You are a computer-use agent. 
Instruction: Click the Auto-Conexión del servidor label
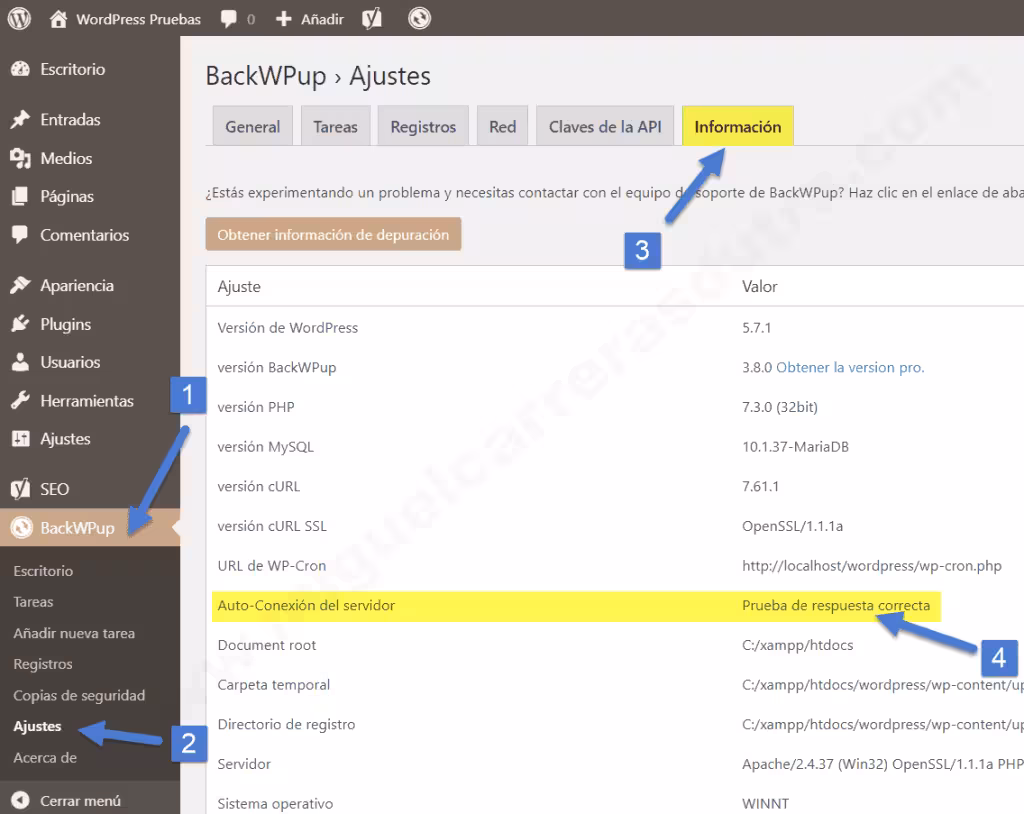[x=306, y=606]
